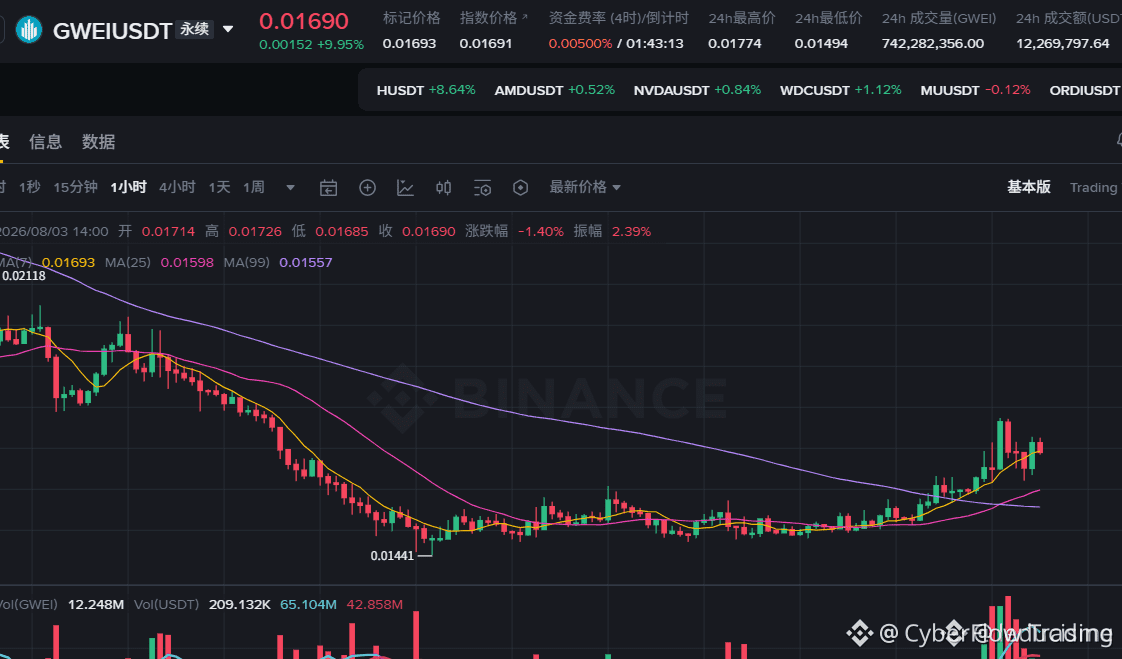Open AMDUSDT ticker in the marquee
1122x659 pixels.
pyautogui.click(x=555, y=90)
